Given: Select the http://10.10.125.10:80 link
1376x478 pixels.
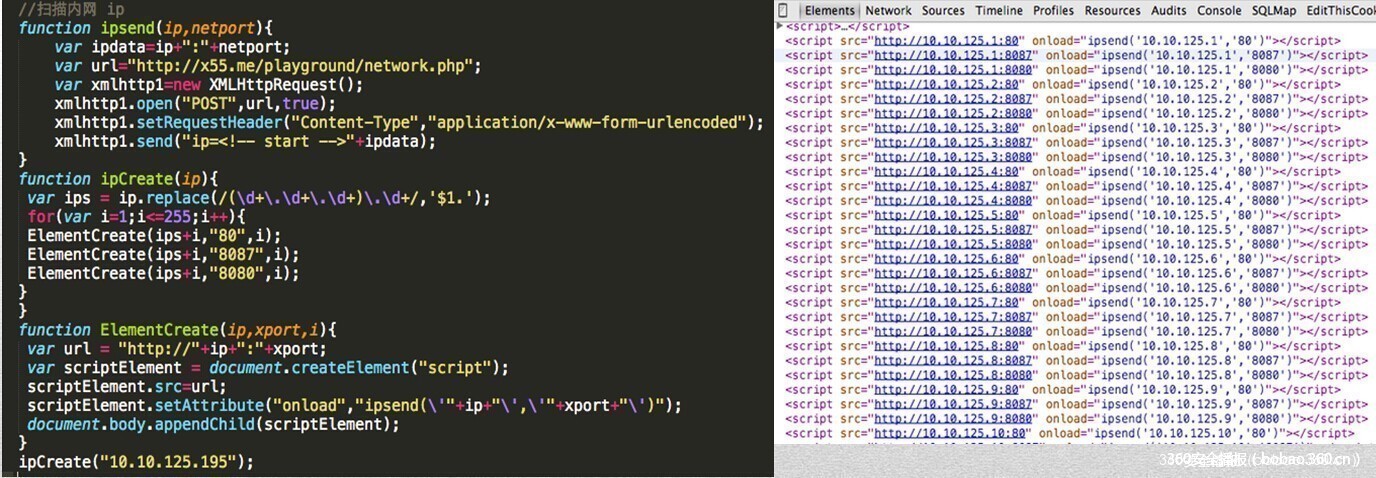Looking at the screenshot, I should pos(950,433).
